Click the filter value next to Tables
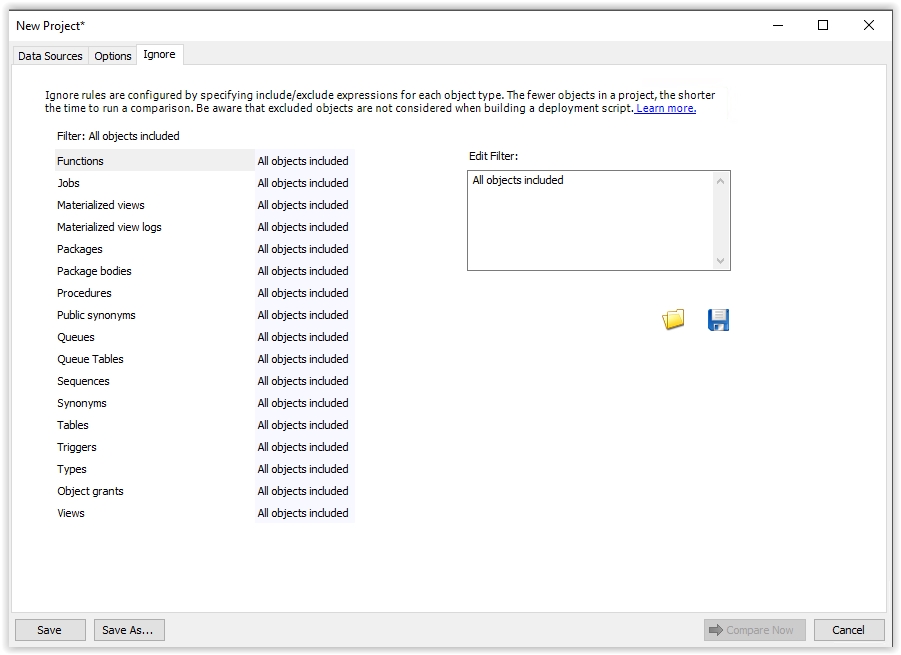The height and width of the screenshot is (655, 901). 303,425
